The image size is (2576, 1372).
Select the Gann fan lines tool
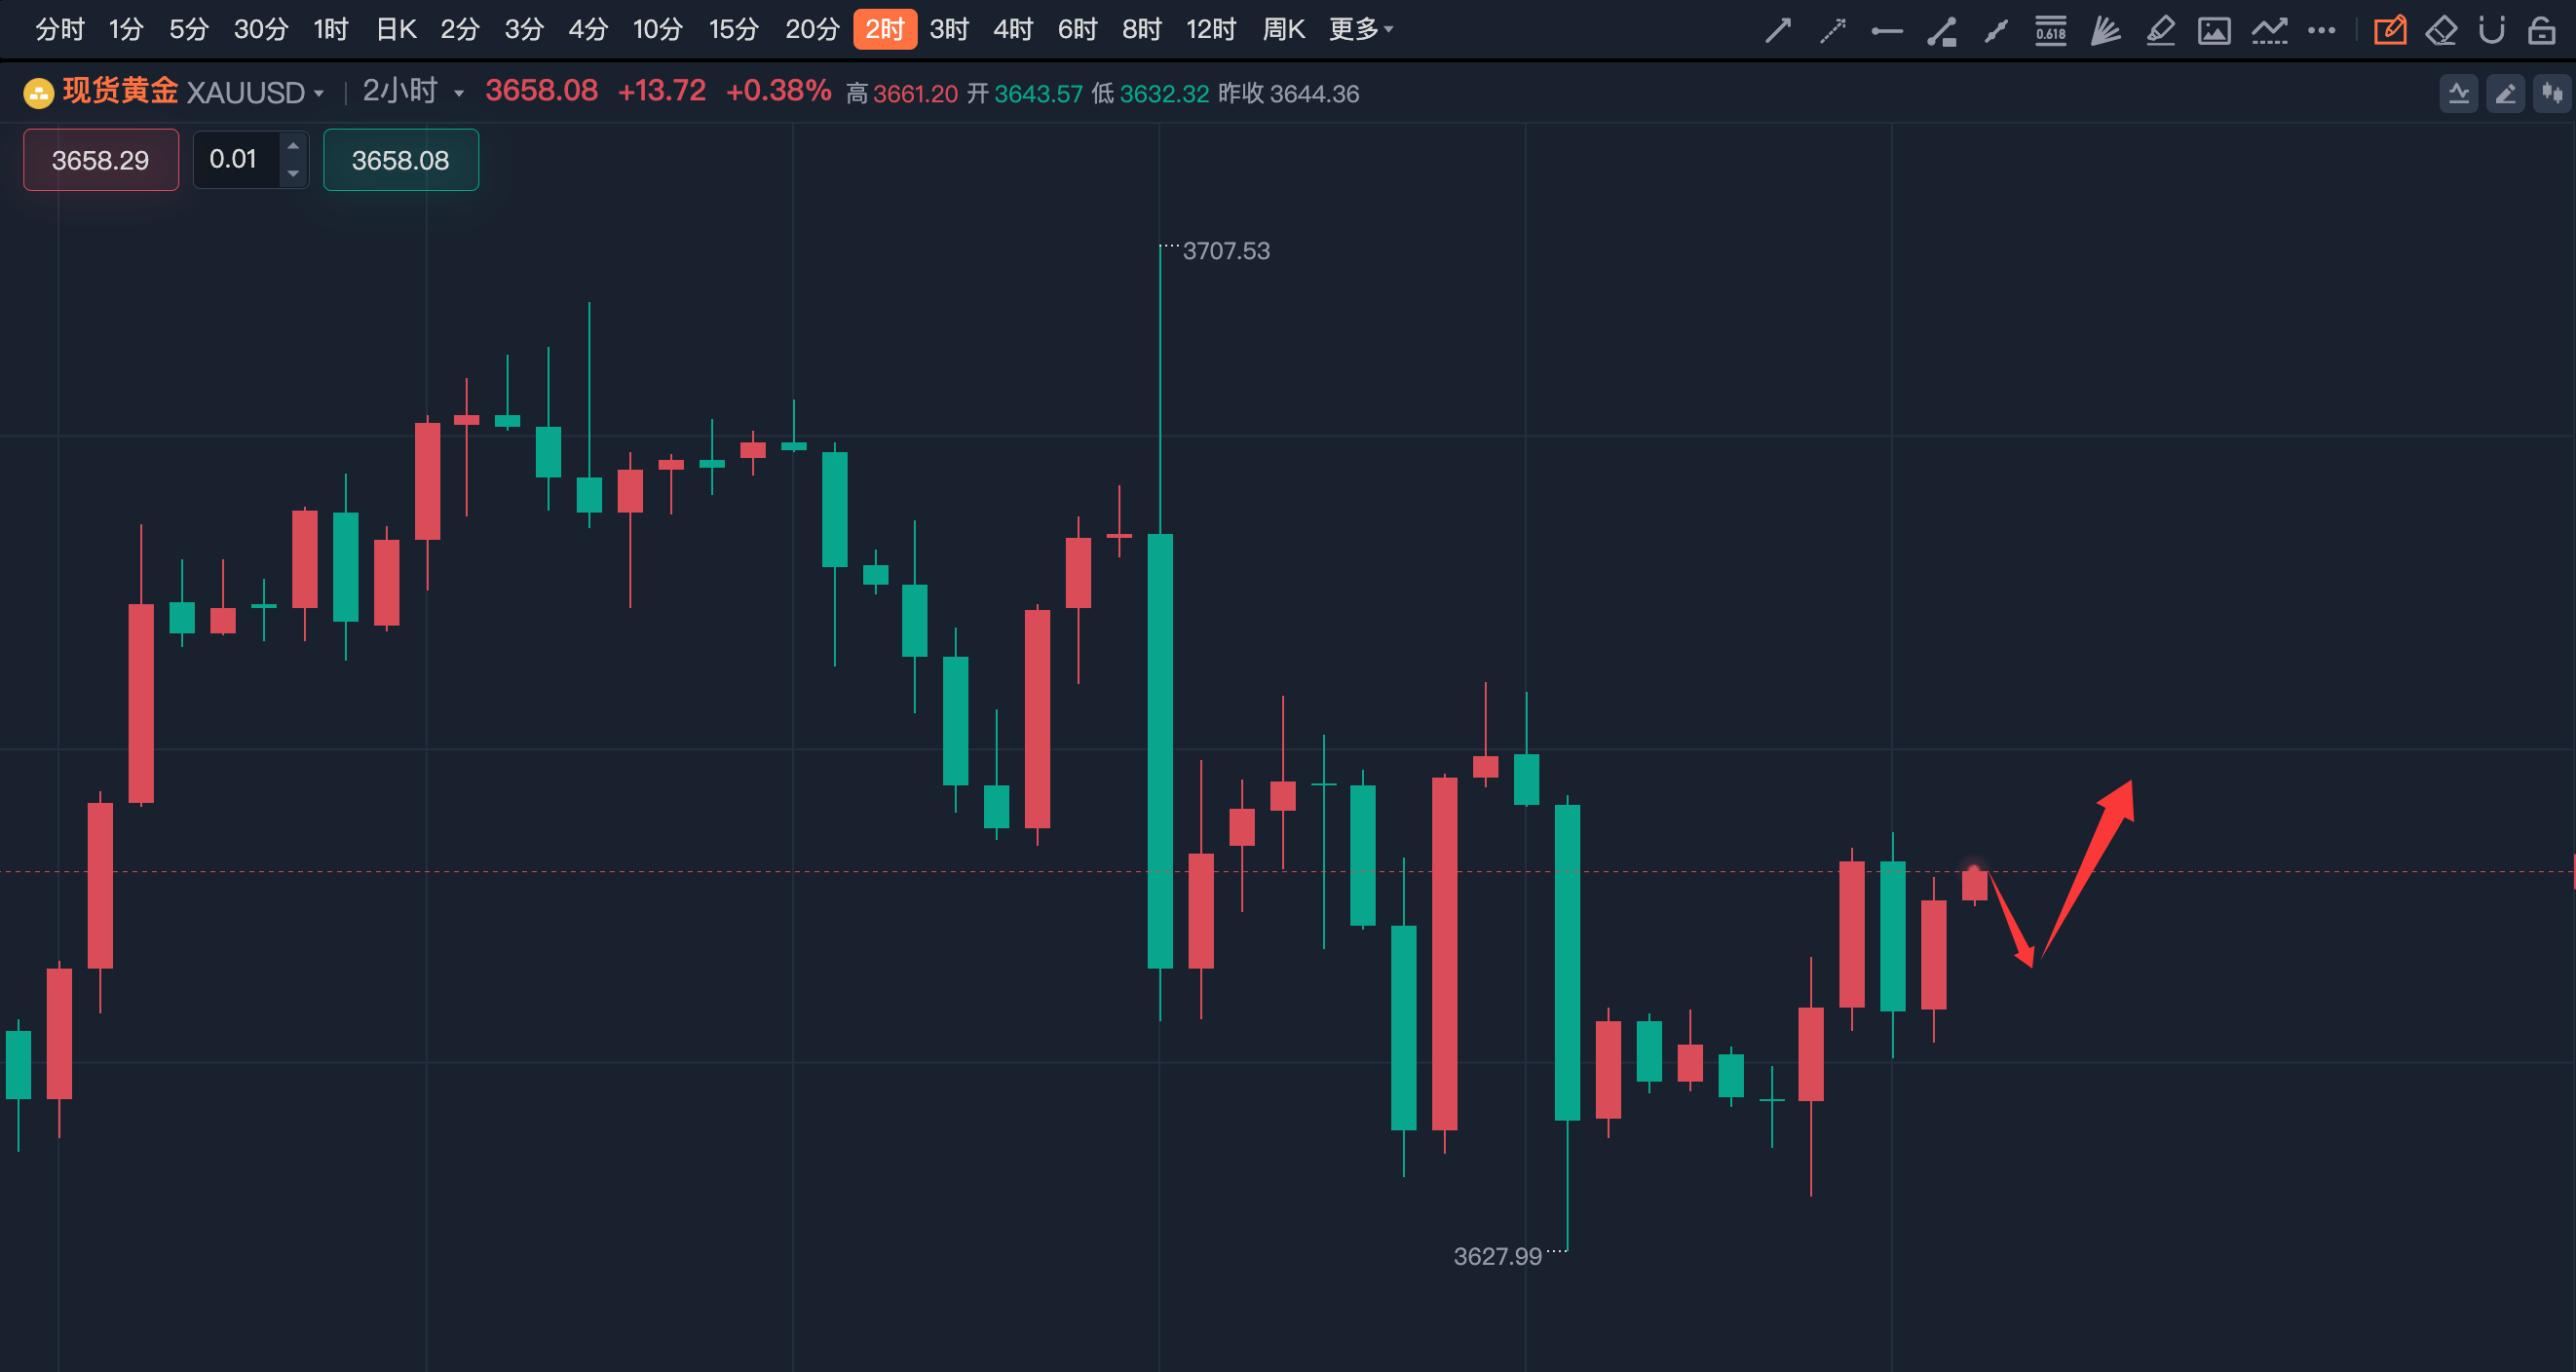(x=2105, y=31)
